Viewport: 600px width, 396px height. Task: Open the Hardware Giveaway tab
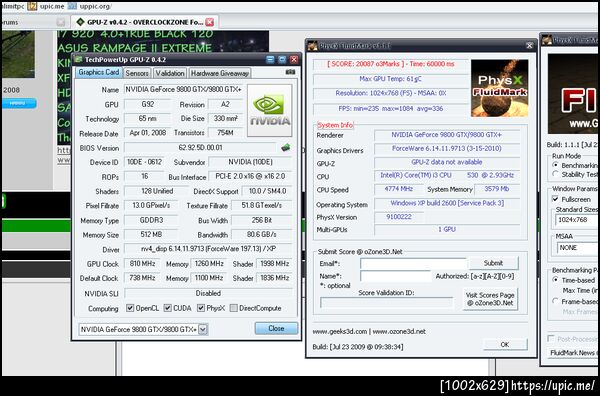(x=220, y=73)
